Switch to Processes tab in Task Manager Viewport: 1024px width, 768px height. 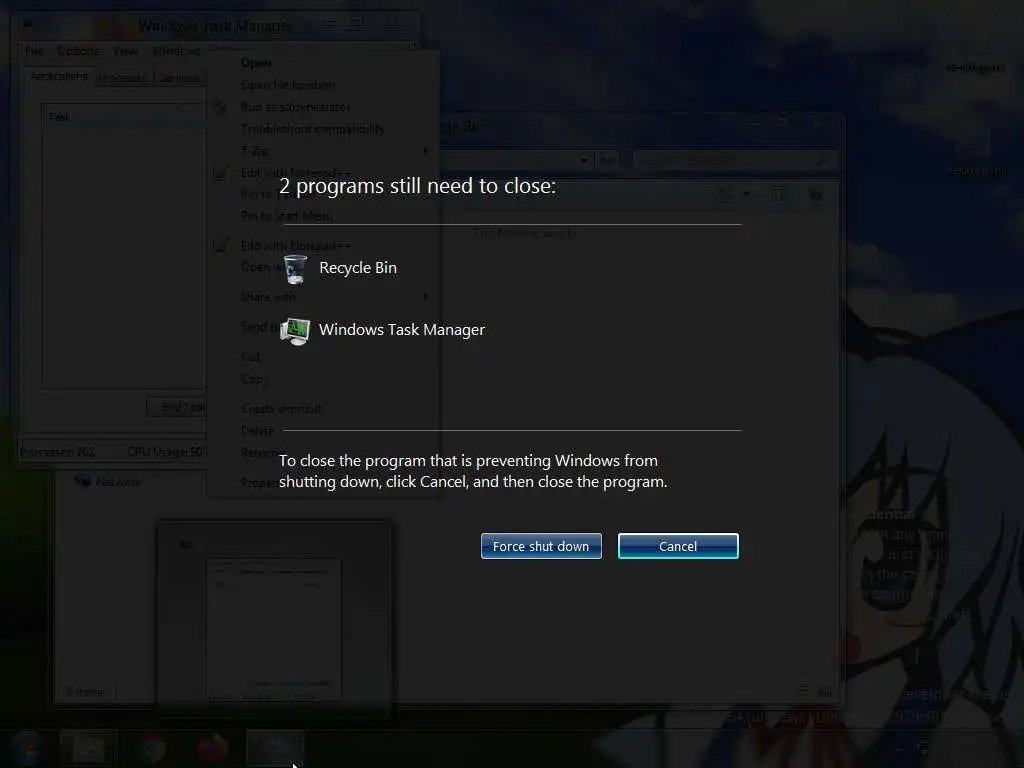(x=123, y=78)
